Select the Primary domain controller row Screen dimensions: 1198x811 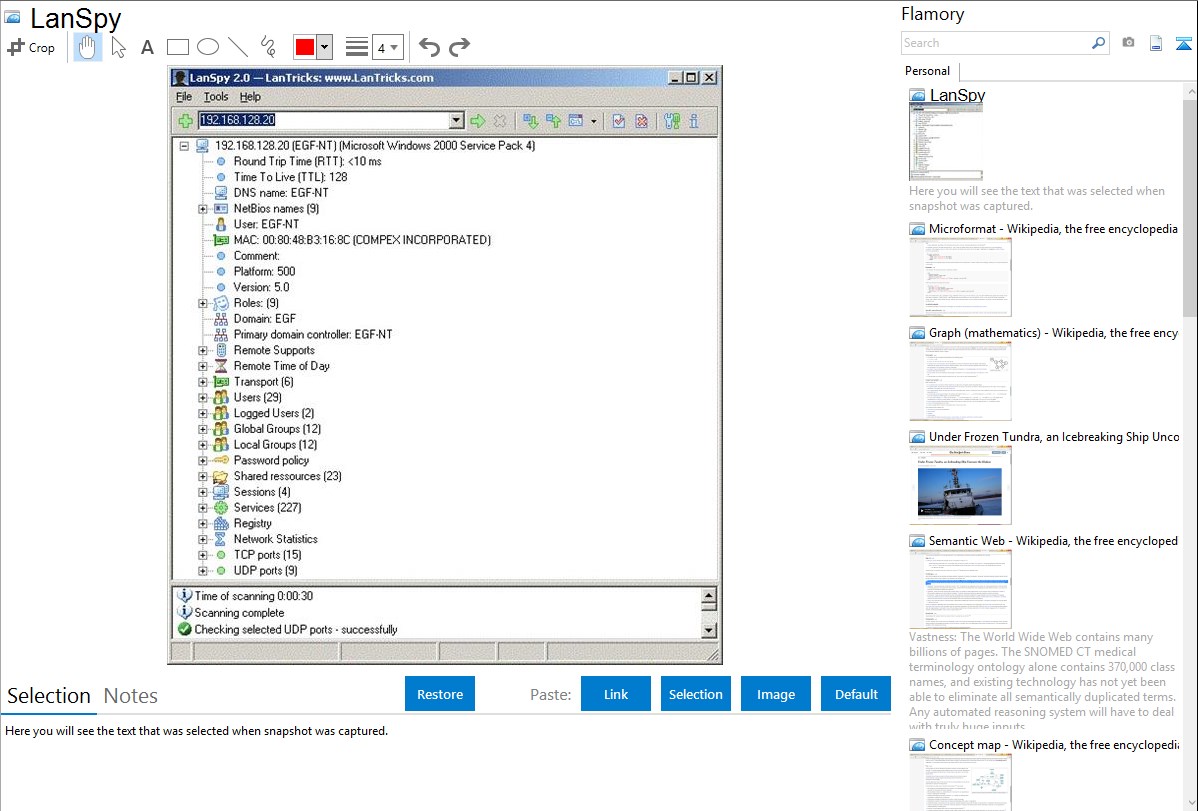coord(312,335)
